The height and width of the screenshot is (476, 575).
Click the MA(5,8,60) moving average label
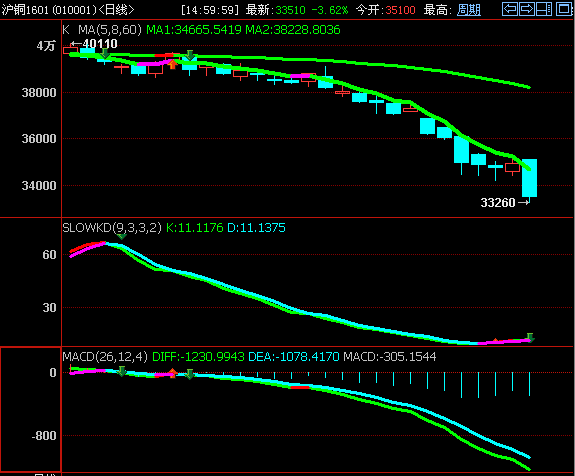coord(110,30)
